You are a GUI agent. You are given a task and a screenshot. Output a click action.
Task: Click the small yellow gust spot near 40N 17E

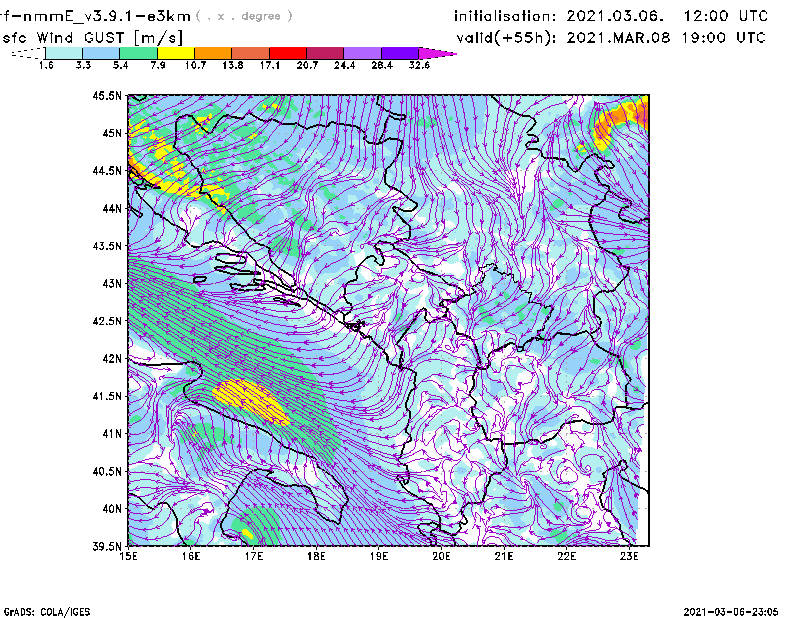[247, 534]
